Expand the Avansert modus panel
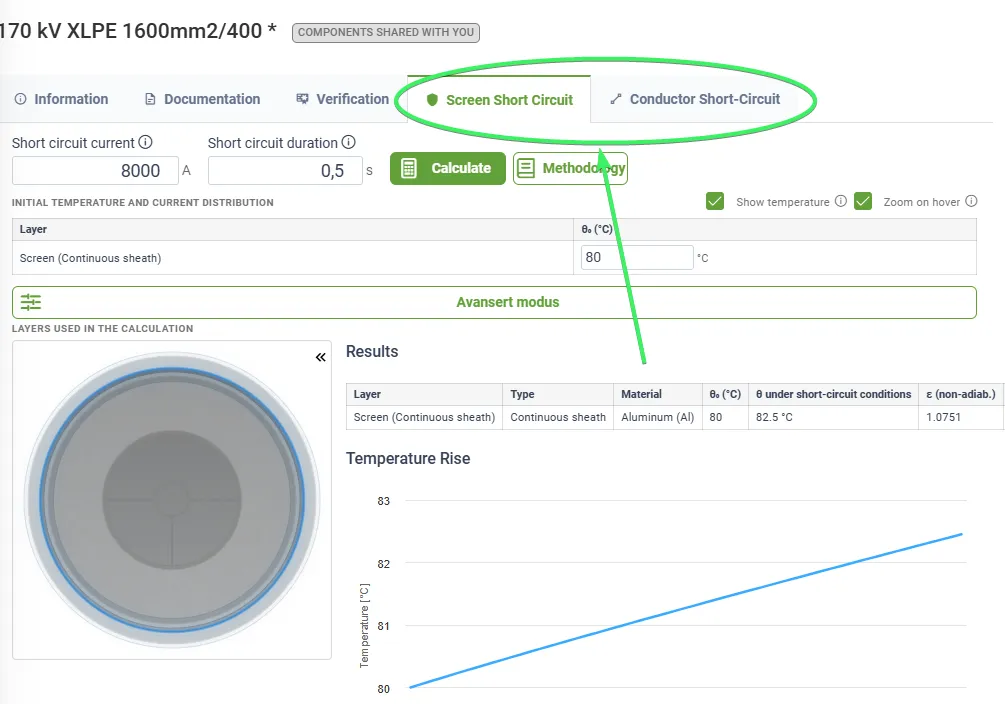The width and height of the screenshot is (1005, 704). click(x=494, y=302)
